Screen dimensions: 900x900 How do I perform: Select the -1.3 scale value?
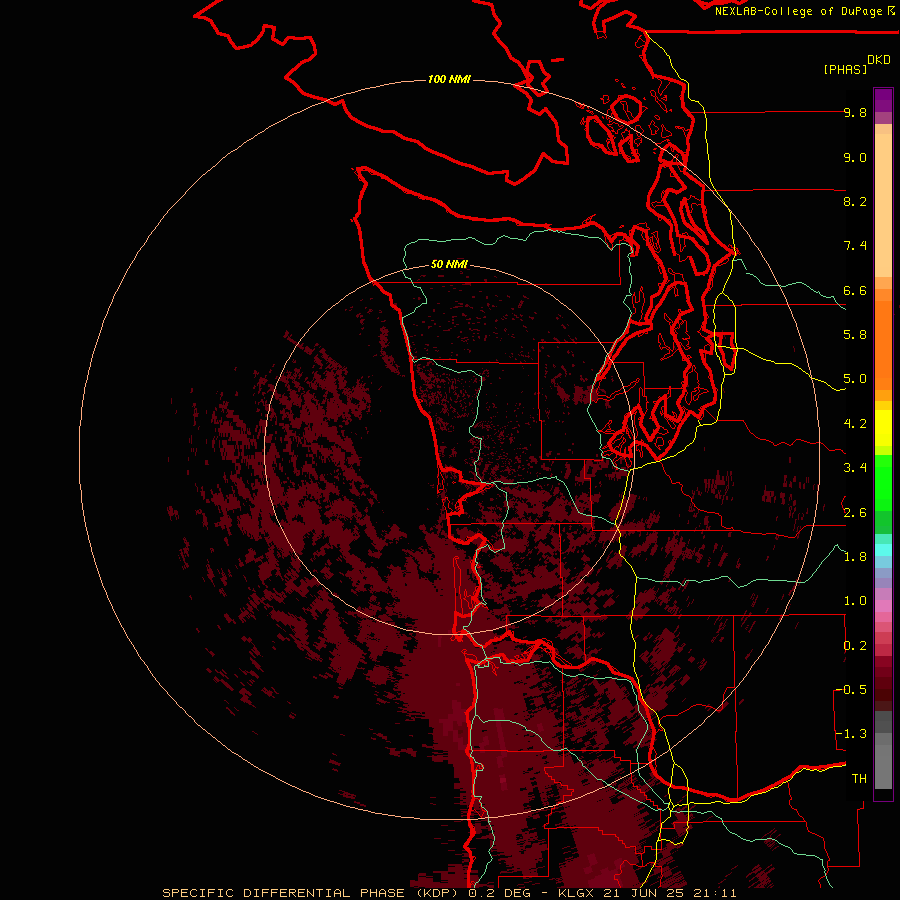[851, 734]
